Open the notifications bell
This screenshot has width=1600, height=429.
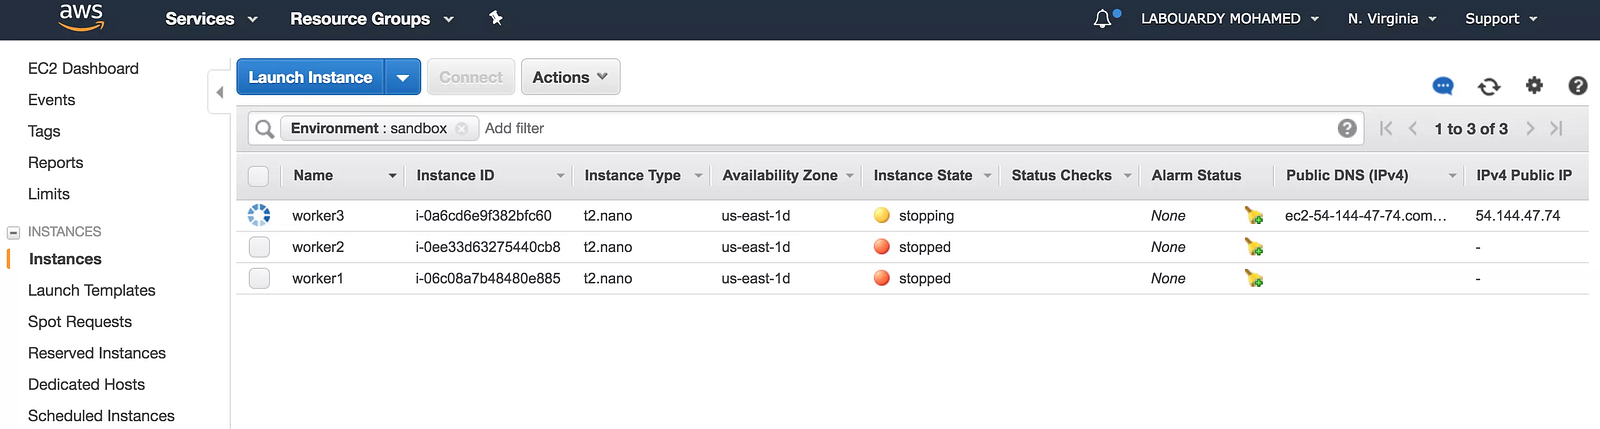click(x=1102, y=18)
